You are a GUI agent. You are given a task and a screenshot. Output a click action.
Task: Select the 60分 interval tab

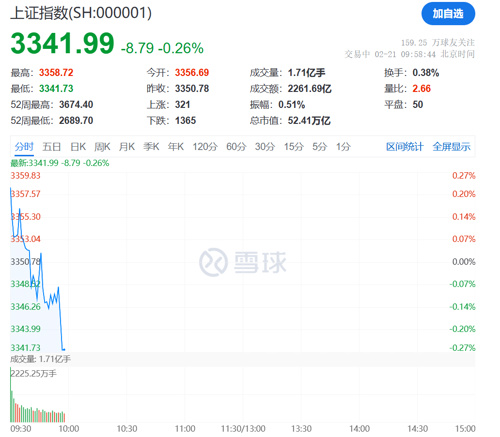(236, 147)
